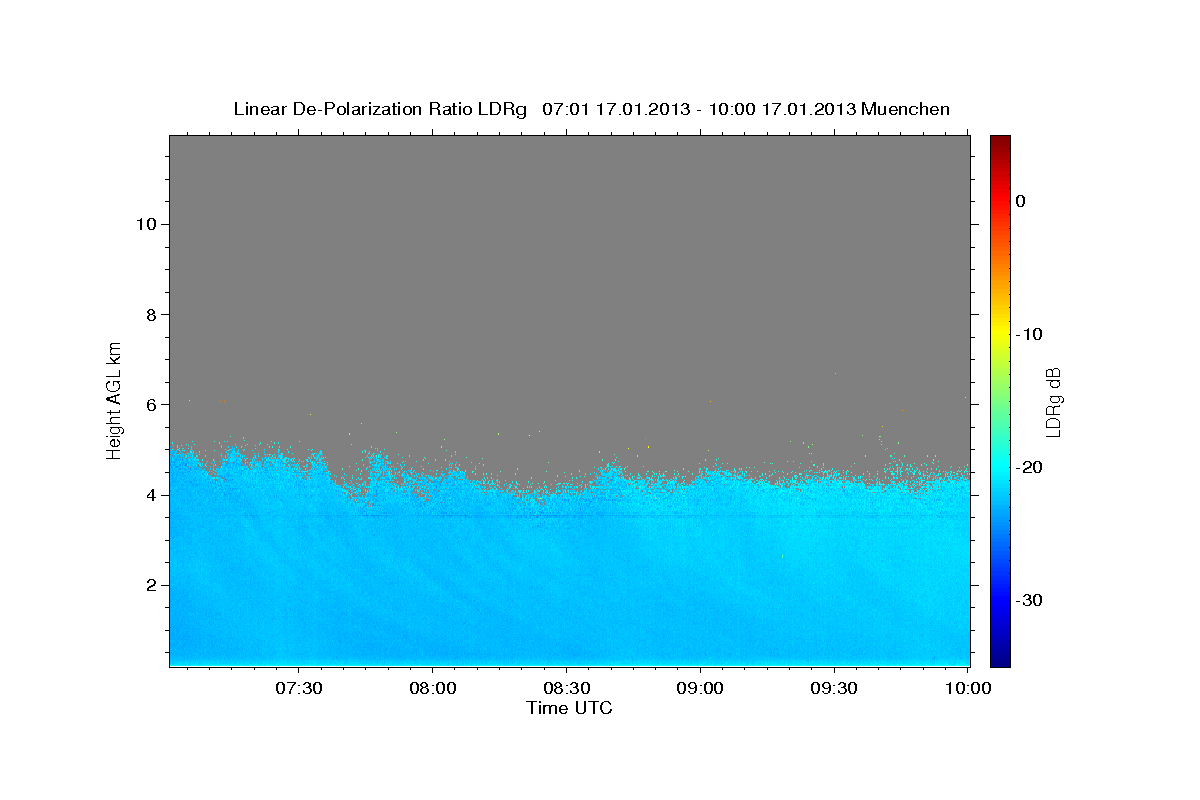Click the colorbar value 0

(x=1021, y=201)
